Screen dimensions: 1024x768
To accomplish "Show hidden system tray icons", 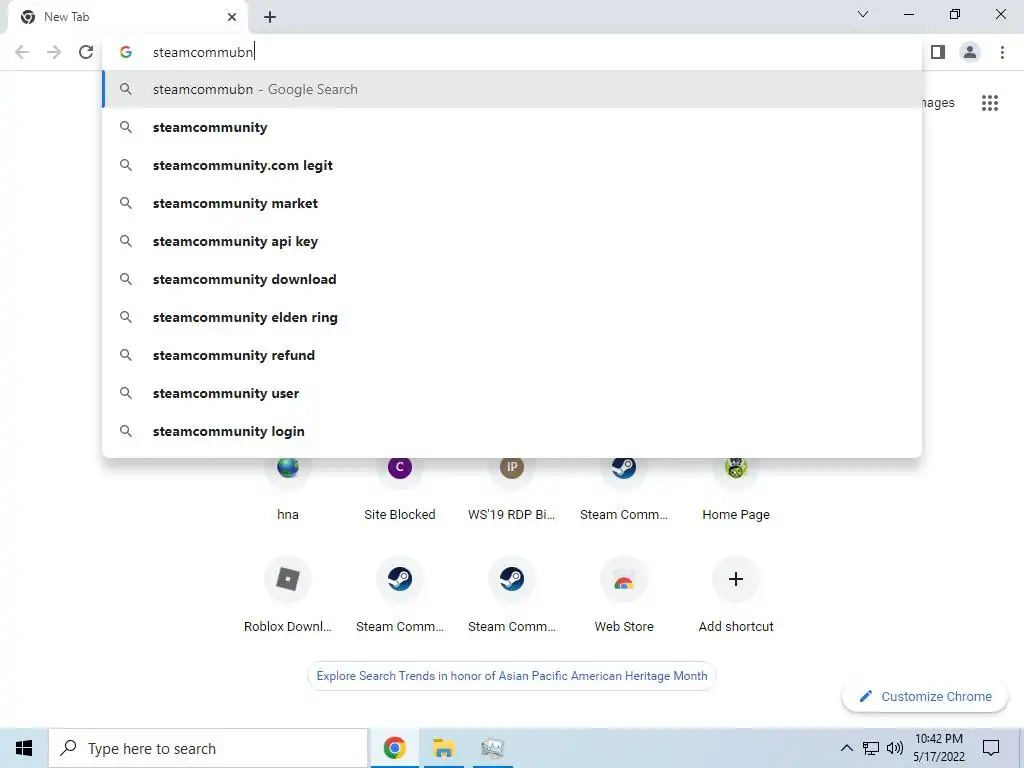I will (x=846, y=748).
